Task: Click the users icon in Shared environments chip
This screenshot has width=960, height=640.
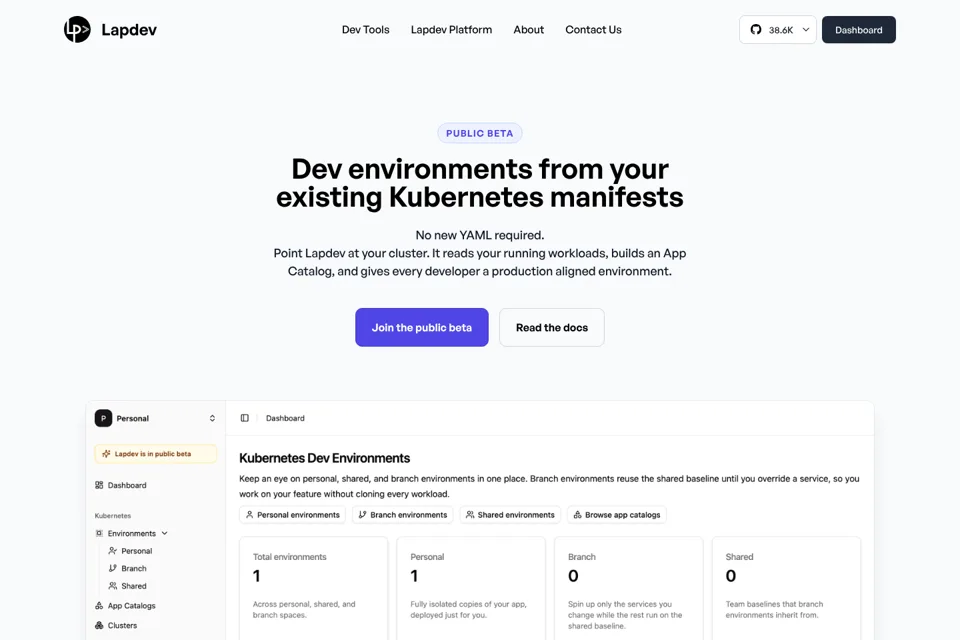Action: point(470,515)
